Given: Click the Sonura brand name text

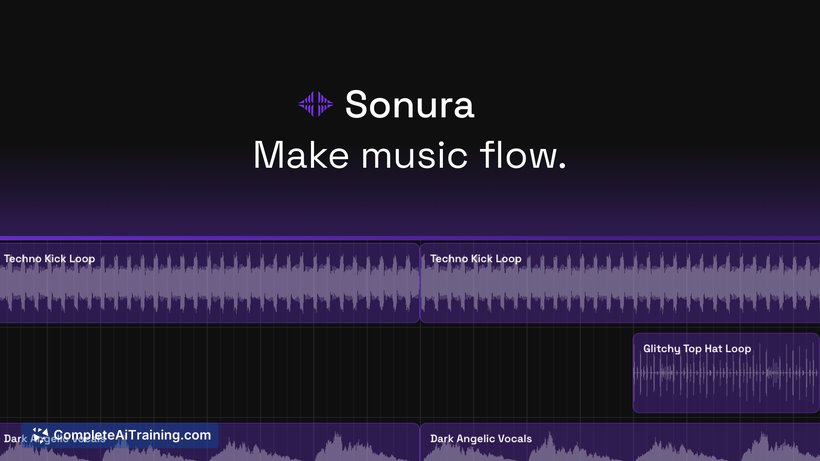Looking at the screenshot, I should click(x=409, y=104).
